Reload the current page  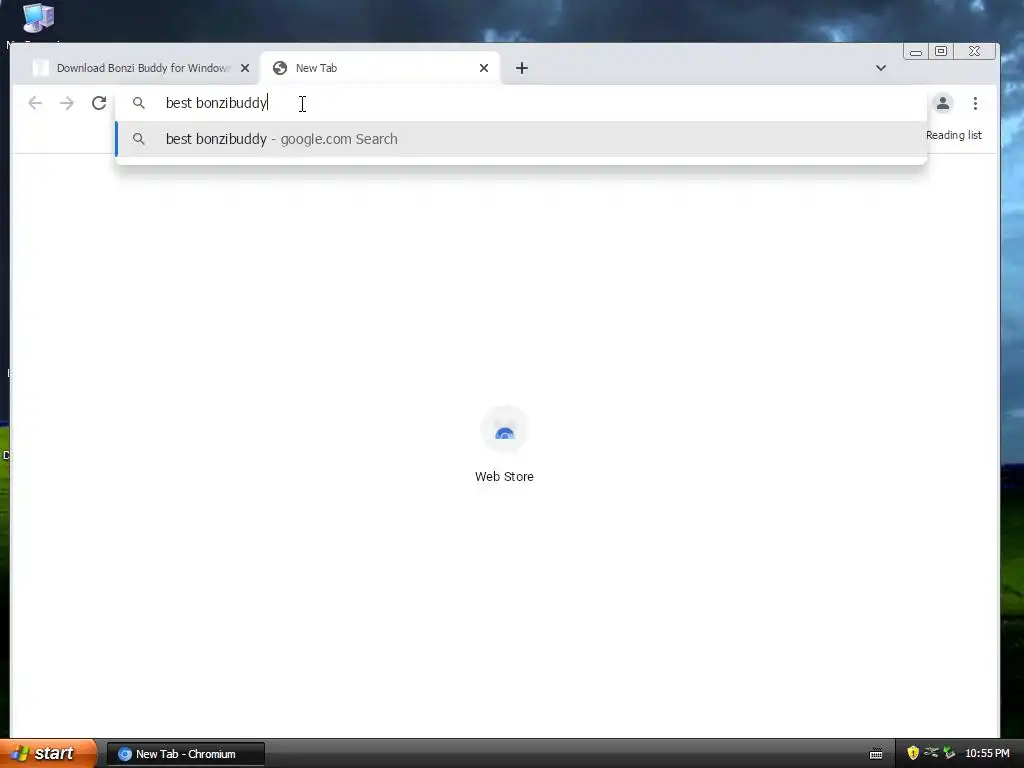(99, 103)
